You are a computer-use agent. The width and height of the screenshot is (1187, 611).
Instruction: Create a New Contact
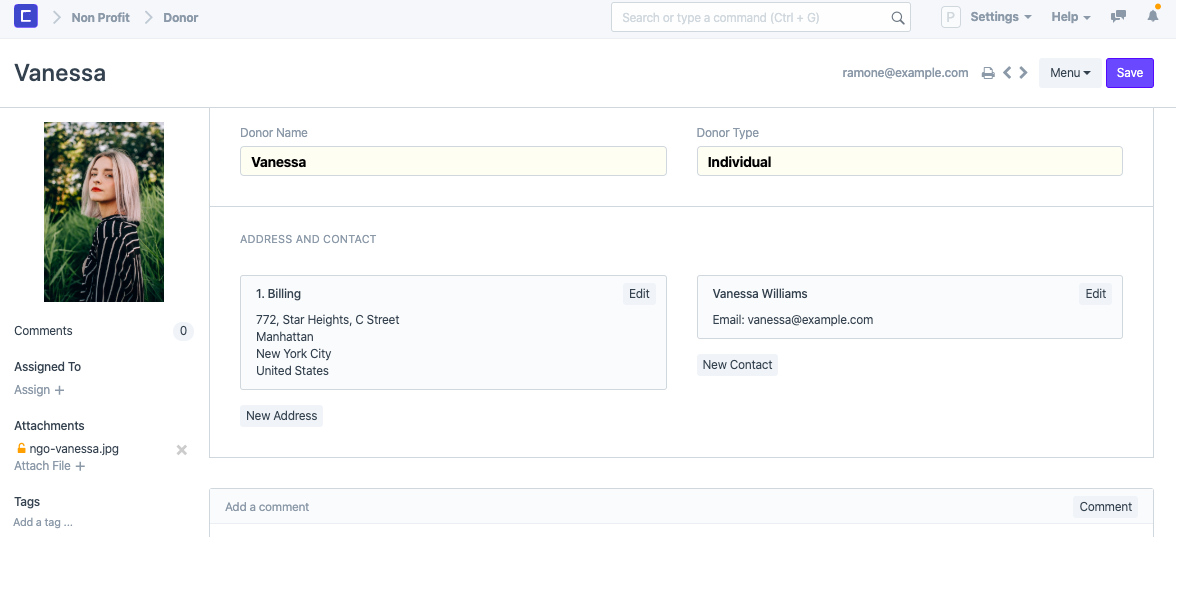(737, 365)
